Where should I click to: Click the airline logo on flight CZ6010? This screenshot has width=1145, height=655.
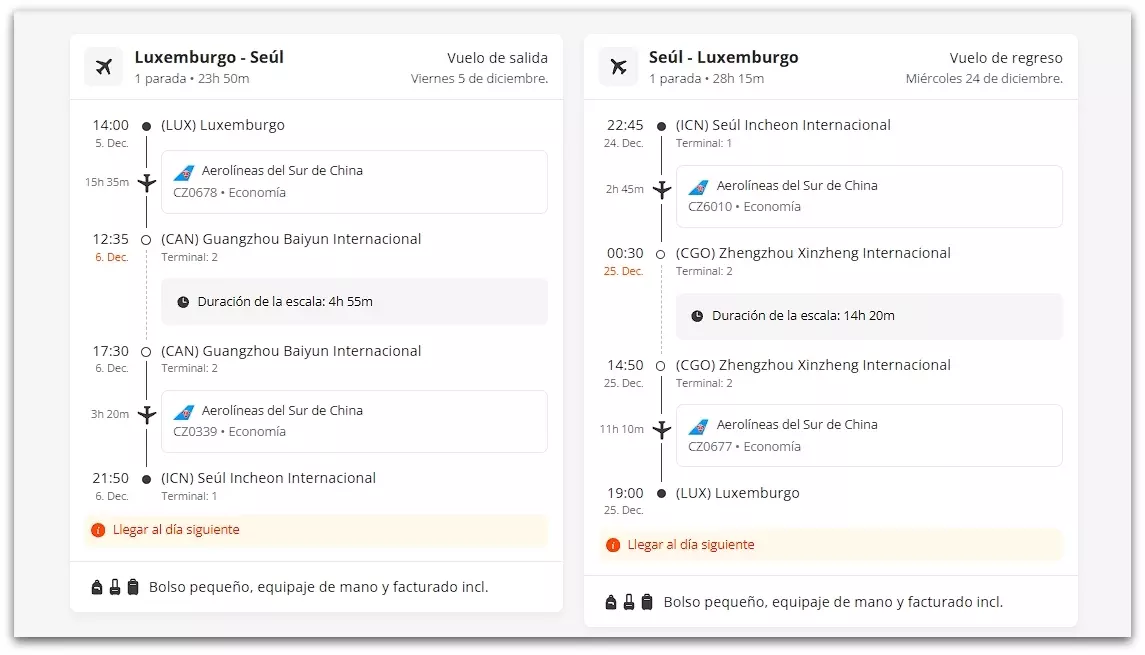coord(698,187)
